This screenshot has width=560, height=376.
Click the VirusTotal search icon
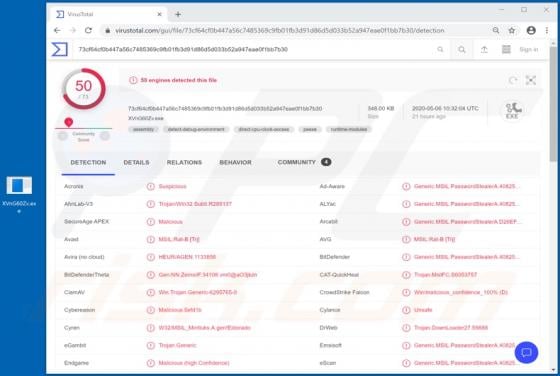(x=462, y=50)
